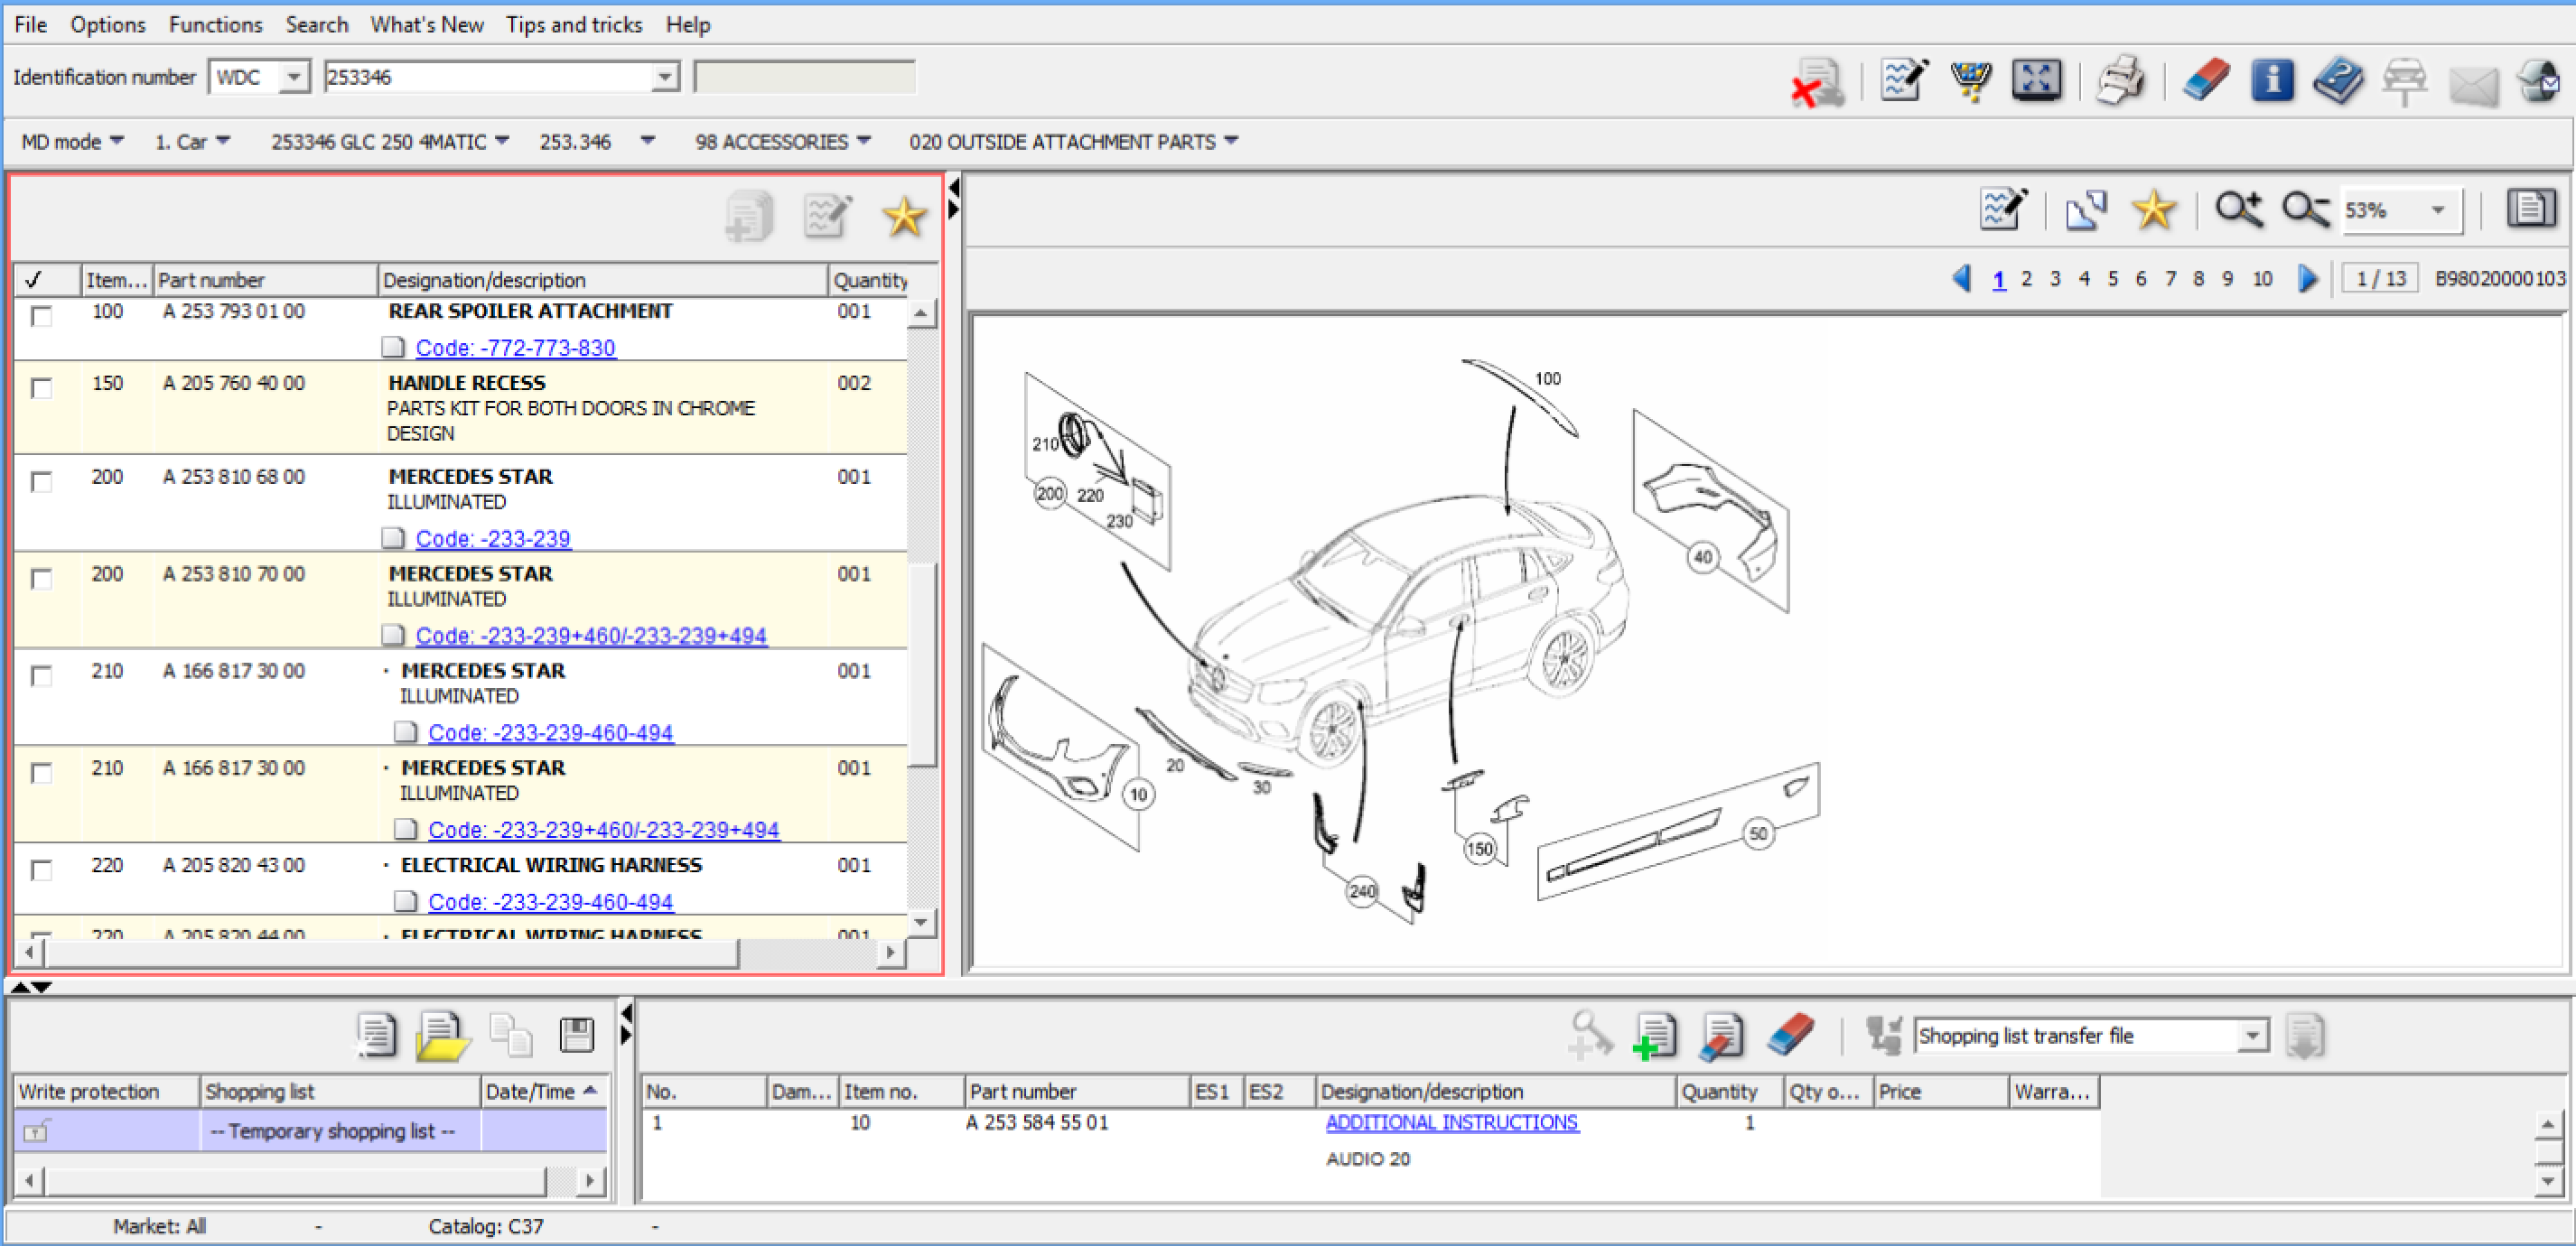Open the 253346 identification number dropdown
2576x1246 pixels.
pyautogui.click(x=664, y=77)
